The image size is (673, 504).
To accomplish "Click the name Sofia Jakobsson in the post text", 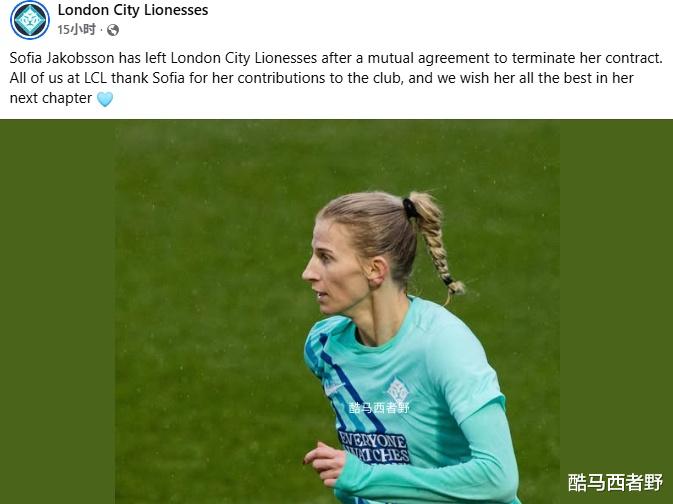I will [x=62, y=58].
